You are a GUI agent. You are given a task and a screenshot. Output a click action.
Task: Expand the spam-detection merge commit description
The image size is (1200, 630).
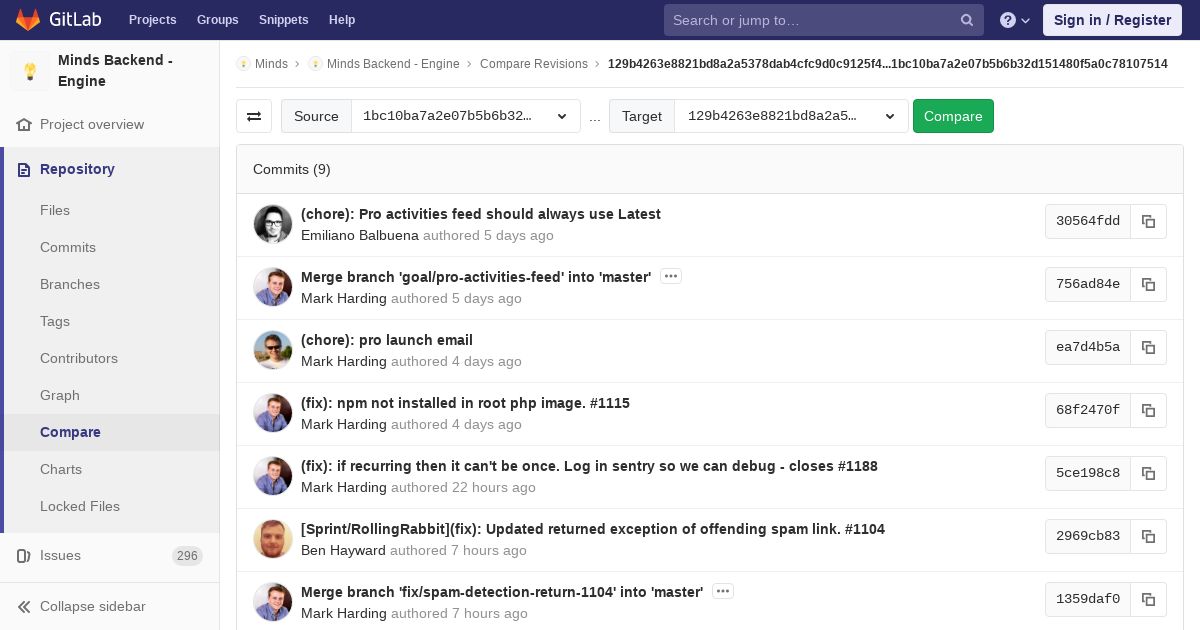723,592
